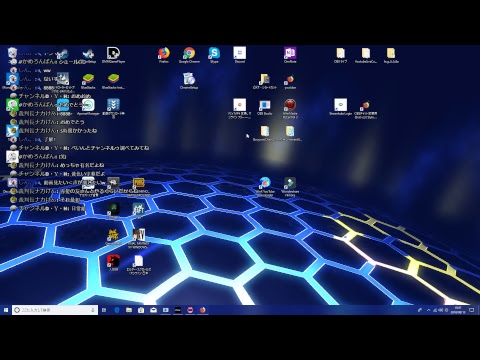This screenshot has height=360, width=480.
Task: Click the Windows Start button
Action: tap(6, 310)
